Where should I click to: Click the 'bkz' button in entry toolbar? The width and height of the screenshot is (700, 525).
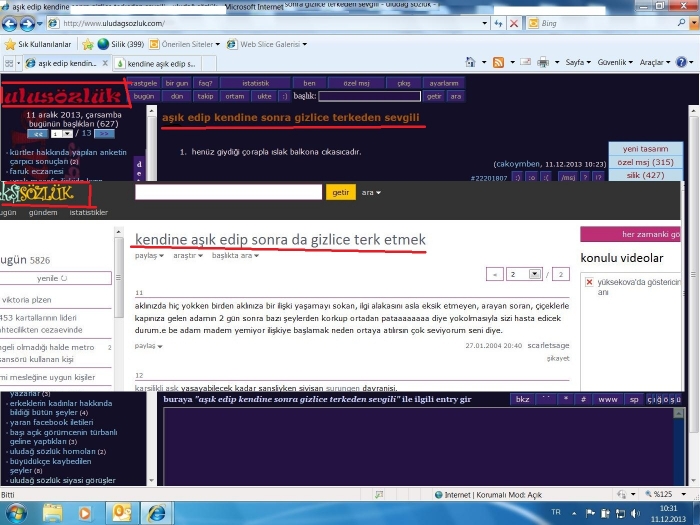(522, 400)
